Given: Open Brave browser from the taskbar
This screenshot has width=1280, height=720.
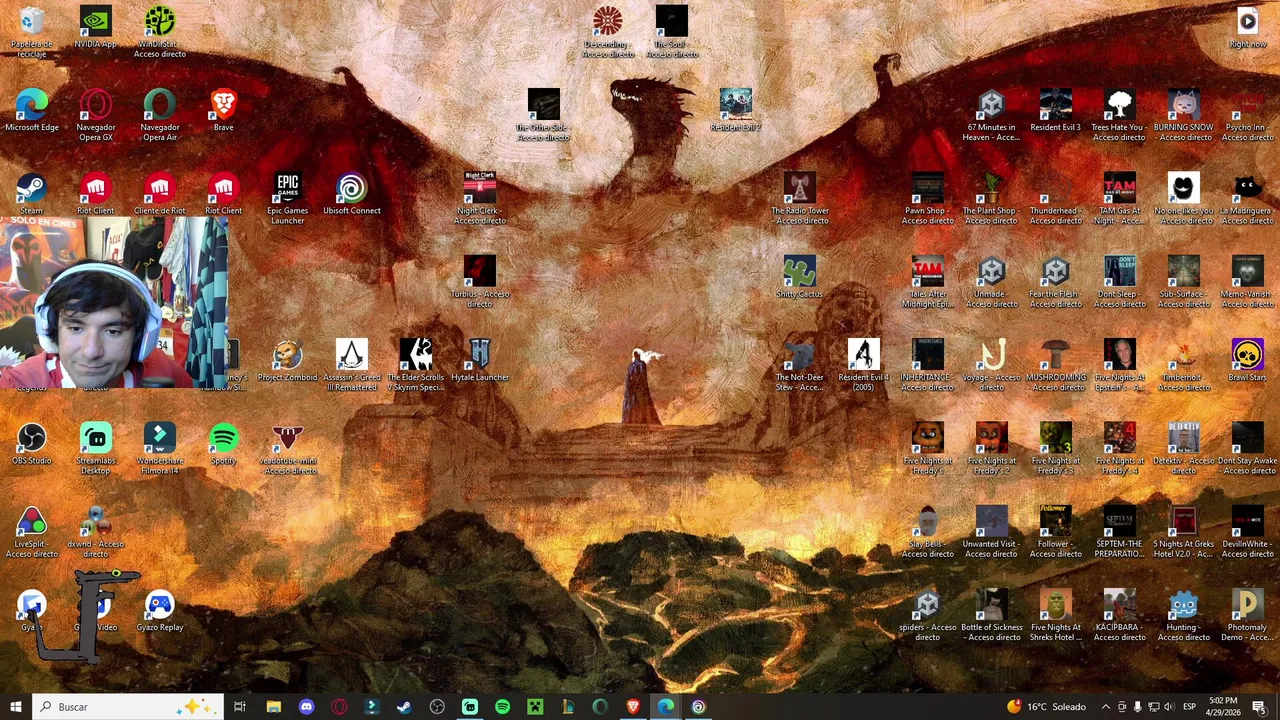Looking at the screenshot, I should coord(633,707).
